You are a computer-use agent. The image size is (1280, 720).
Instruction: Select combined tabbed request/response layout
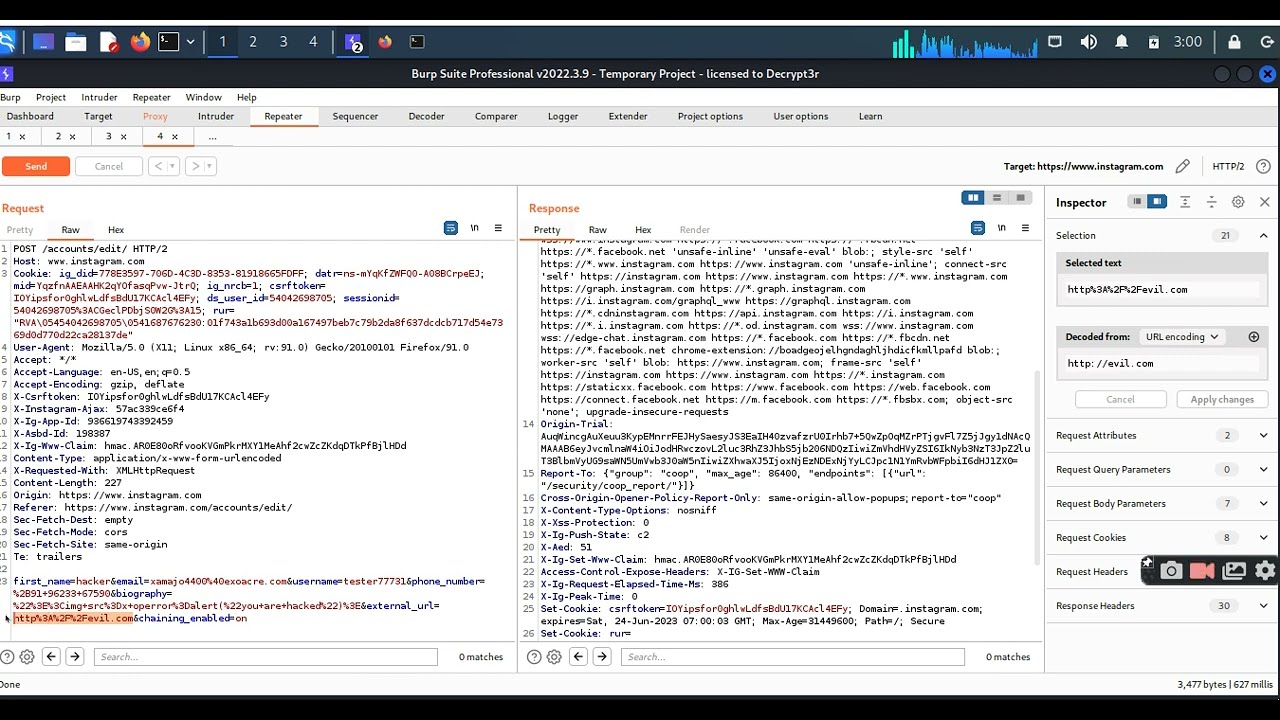coord(1020,198)
